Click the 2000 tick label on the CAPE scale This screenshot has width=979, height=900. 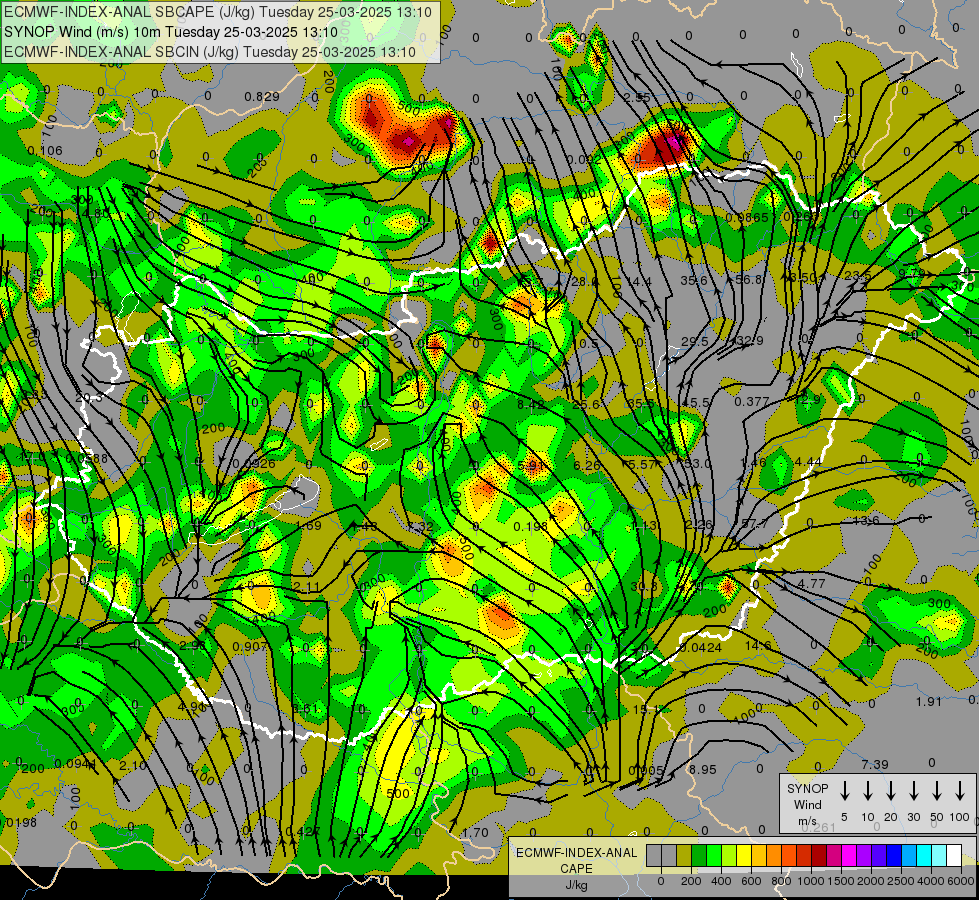coord(871,881)
